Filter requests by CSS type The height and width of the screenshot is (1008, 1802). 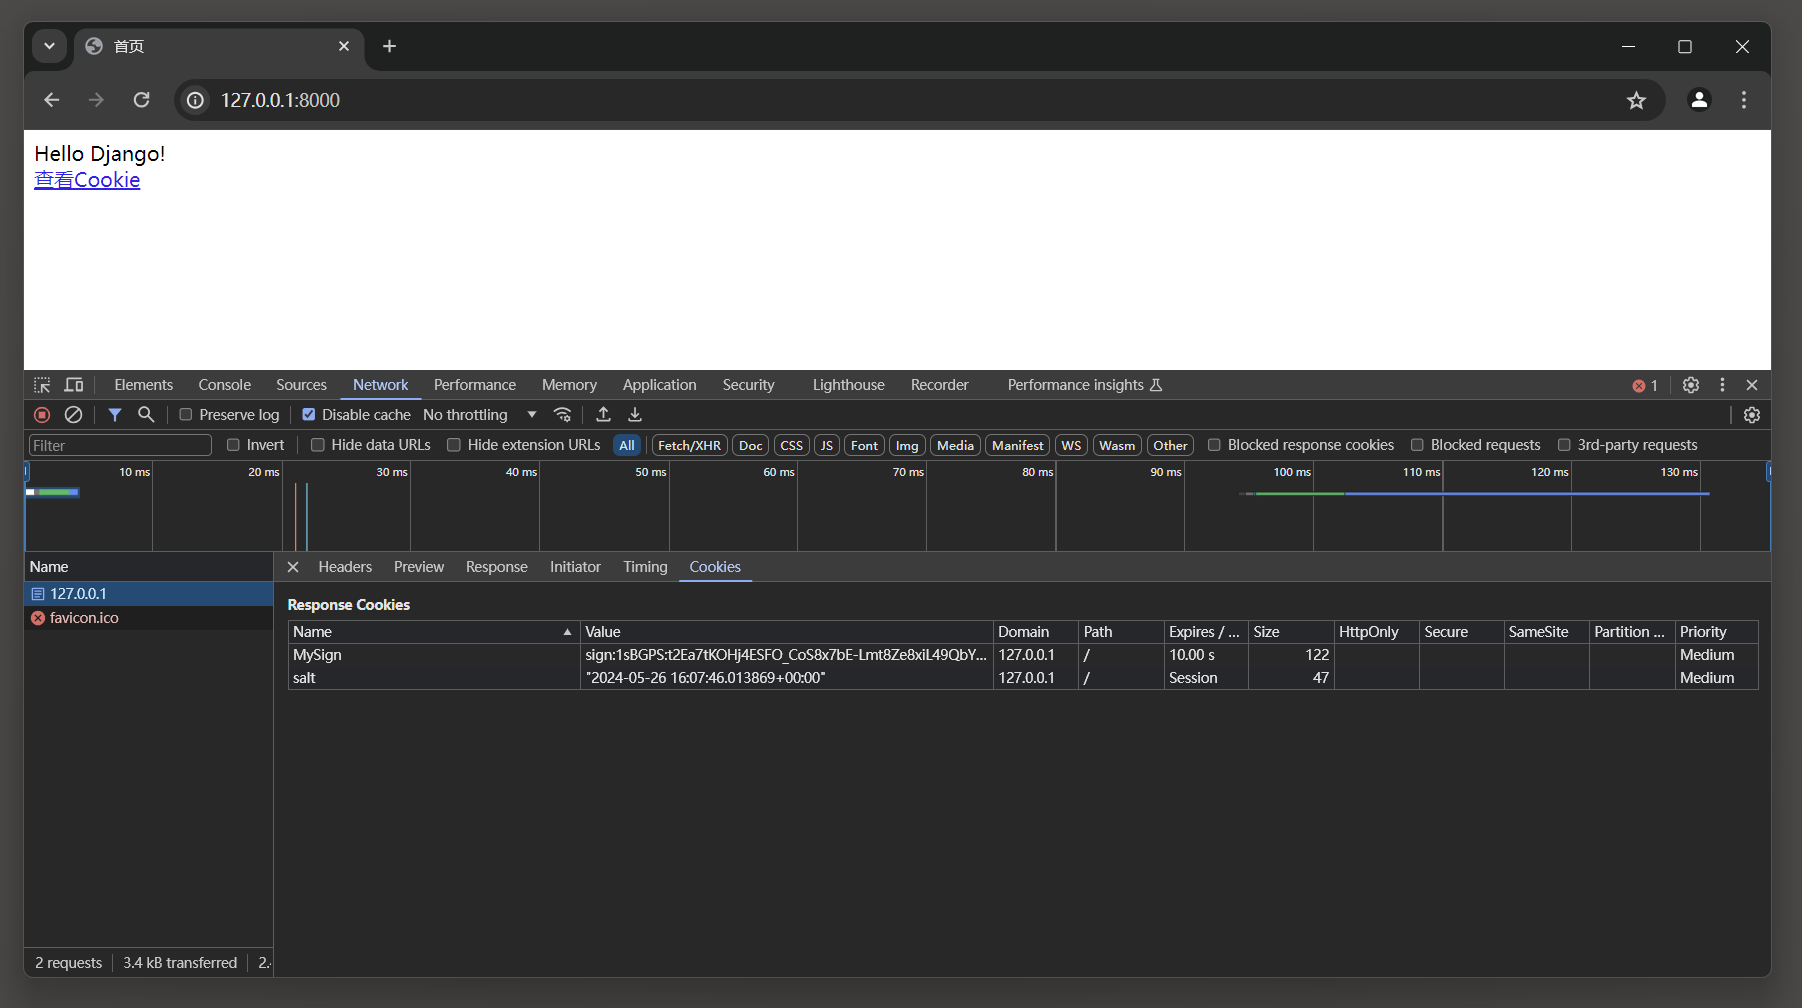[x=792, y=445]
